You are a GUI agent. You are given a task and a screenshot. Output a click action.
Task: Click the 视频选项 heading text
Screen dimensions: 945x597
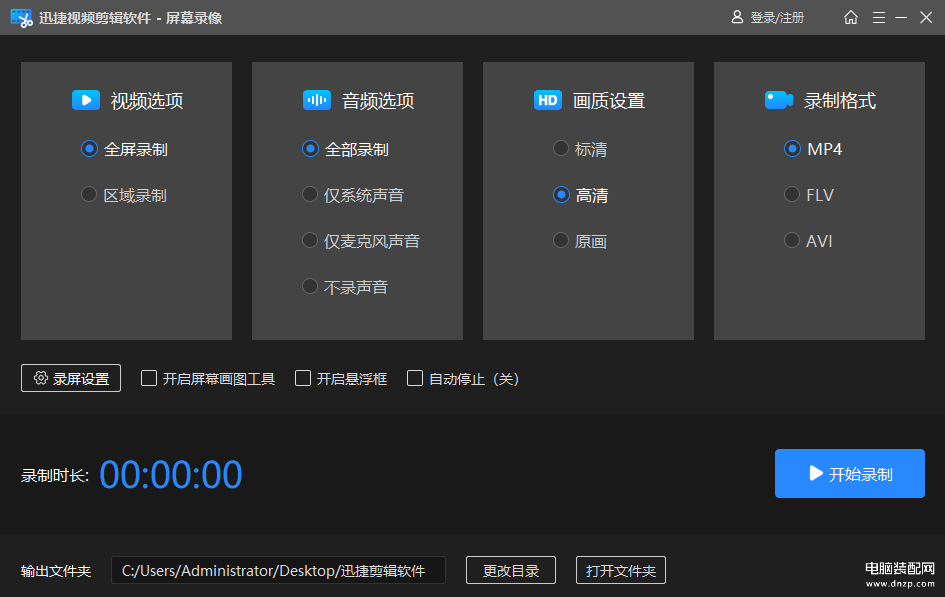point(147,101)
